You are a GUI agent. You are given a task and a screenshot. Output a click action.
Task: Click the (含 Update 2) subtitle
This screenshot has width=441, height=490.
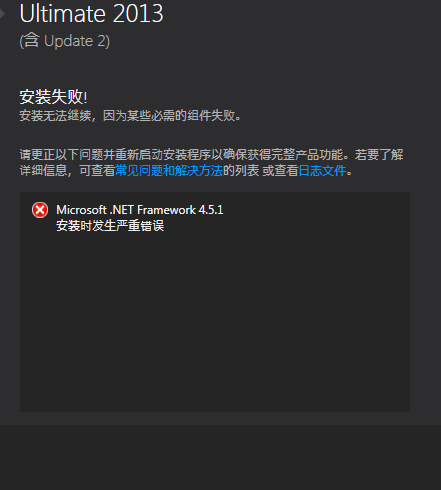(x=65, y=41)
